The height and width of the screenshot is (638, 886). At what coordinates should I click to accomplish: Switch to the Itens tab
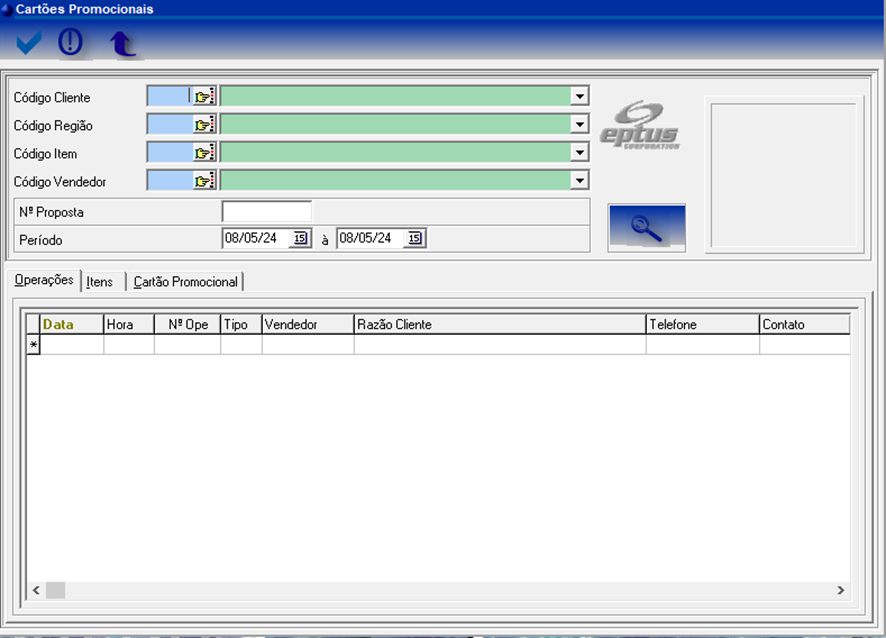click(100, 282)
